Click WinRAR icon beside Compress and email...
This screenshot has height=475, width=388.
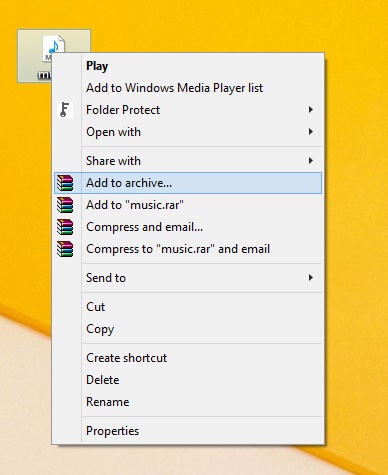(65, 227)
